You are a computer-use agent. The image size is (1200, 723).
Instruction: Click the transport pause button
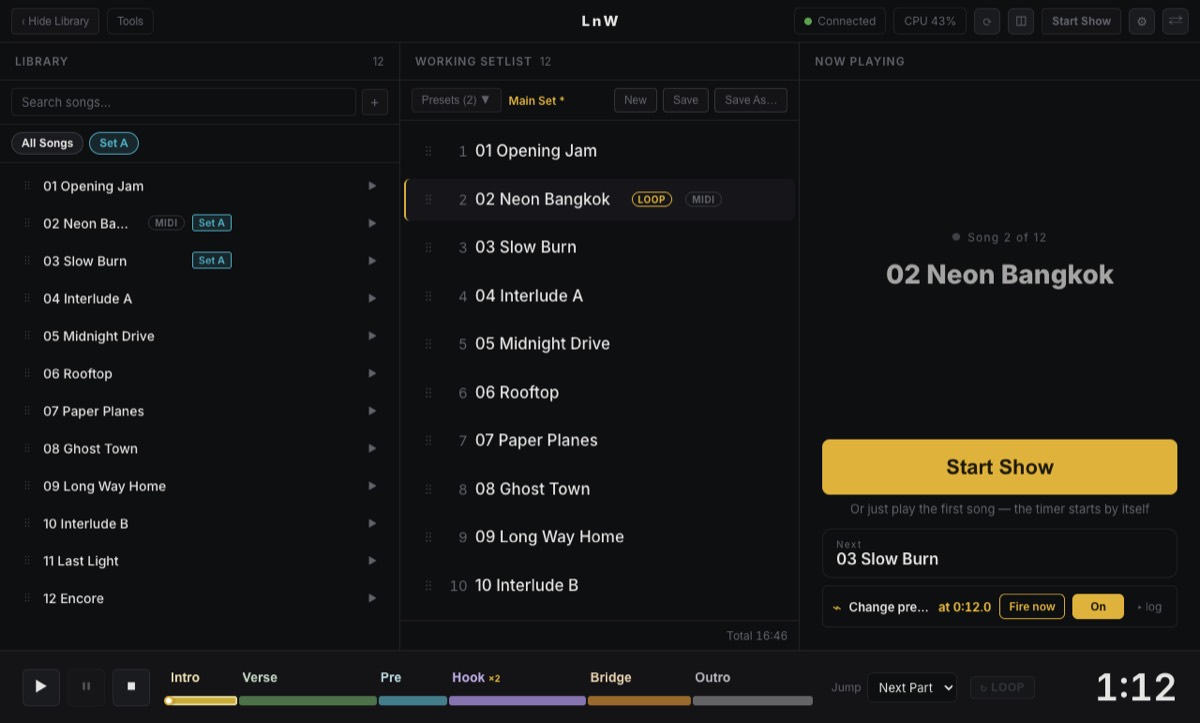coord(86,687)
